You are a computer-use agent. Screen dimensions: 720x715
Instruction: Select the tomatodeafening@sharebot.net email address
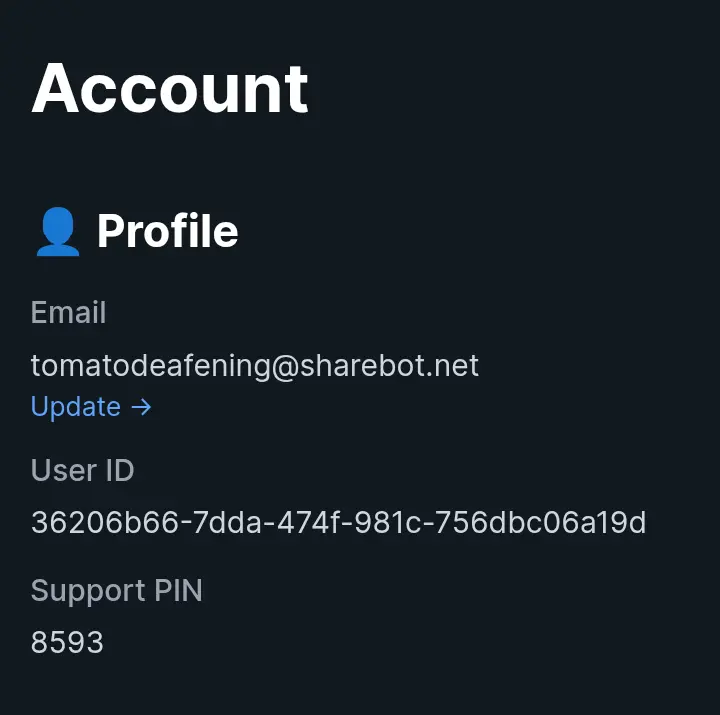(255, 366)
